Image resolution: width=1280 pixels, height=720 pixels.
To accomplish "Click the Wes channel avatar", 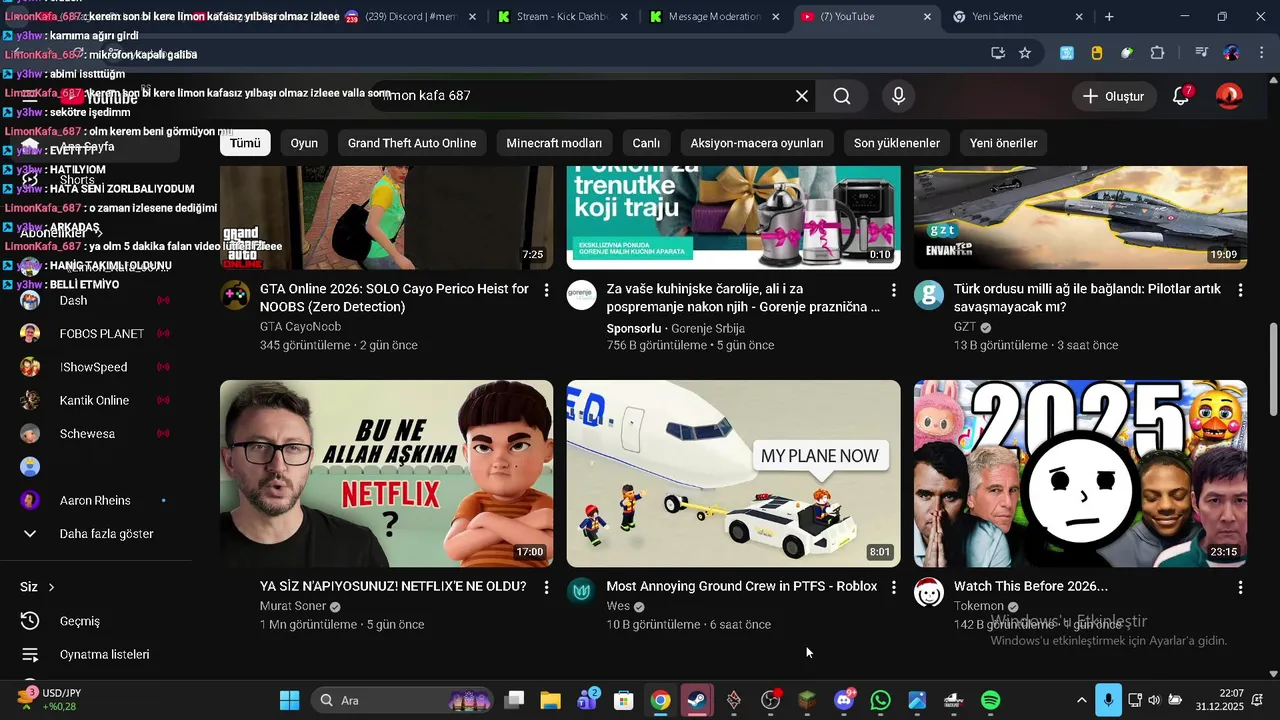I will [582, 592].
